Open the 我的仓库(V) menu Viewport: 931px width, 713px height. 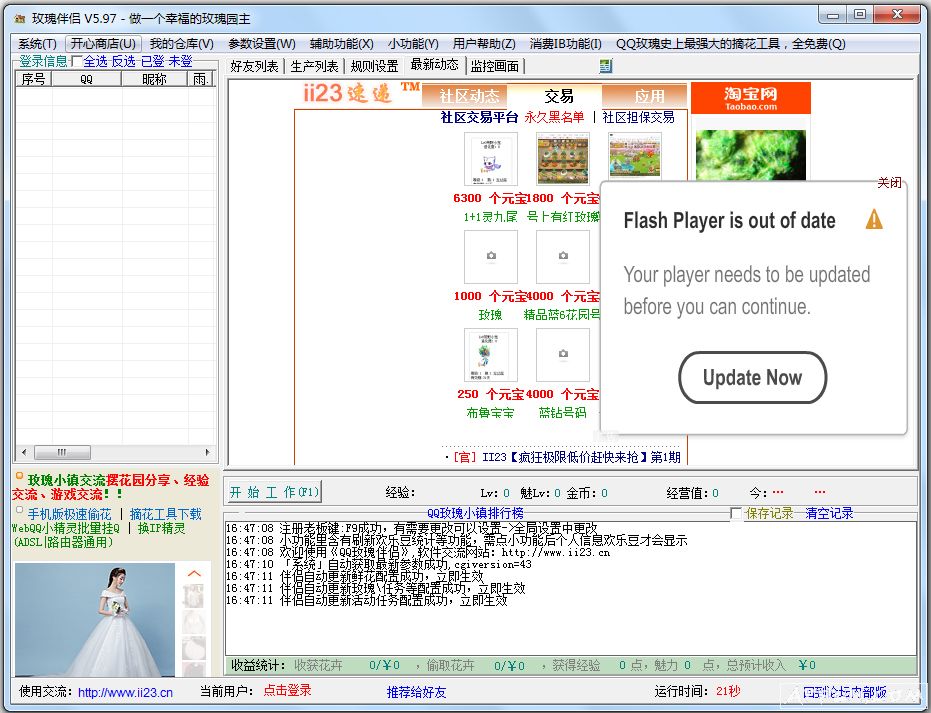tap(182, 44)
